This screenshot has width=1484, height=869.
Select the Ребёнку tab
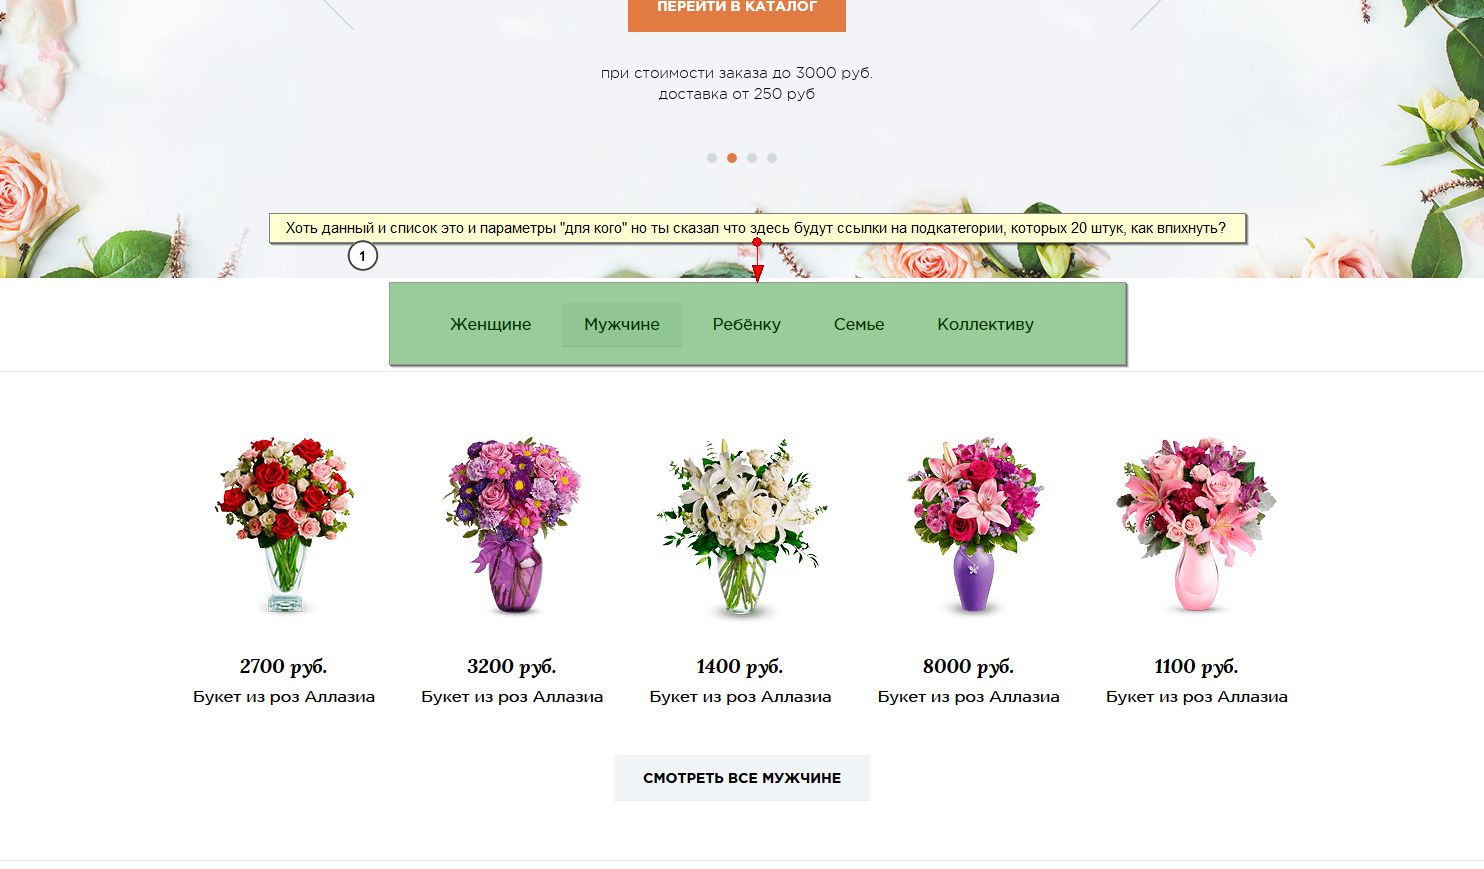[747, 324]
